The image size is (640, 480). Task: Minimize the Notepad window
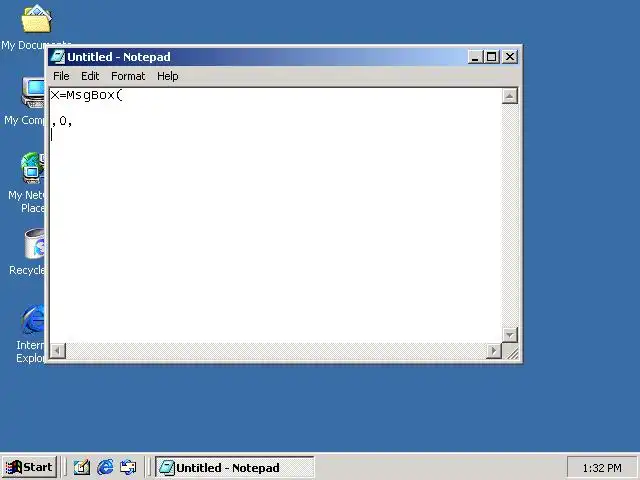click(475, 57)
